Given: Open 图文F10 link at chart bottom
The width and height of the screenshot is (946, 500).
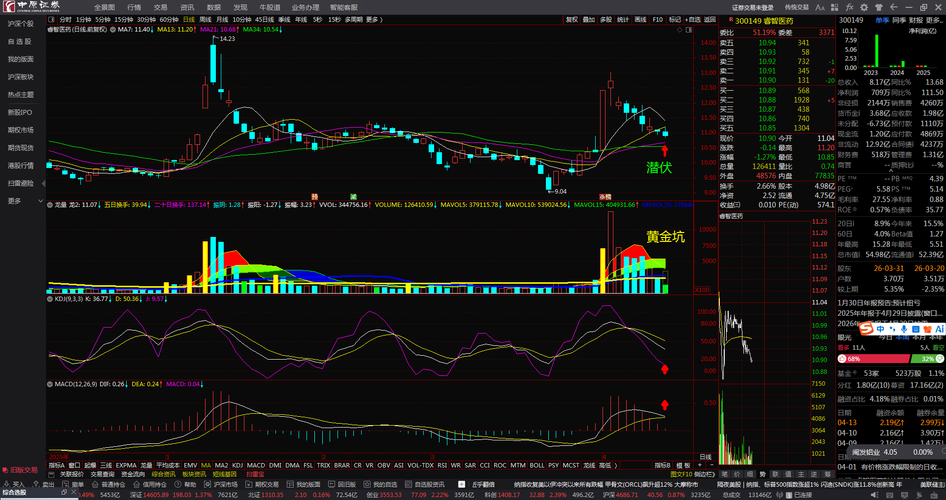Looking at the screenshot, I should click(681, 475).
